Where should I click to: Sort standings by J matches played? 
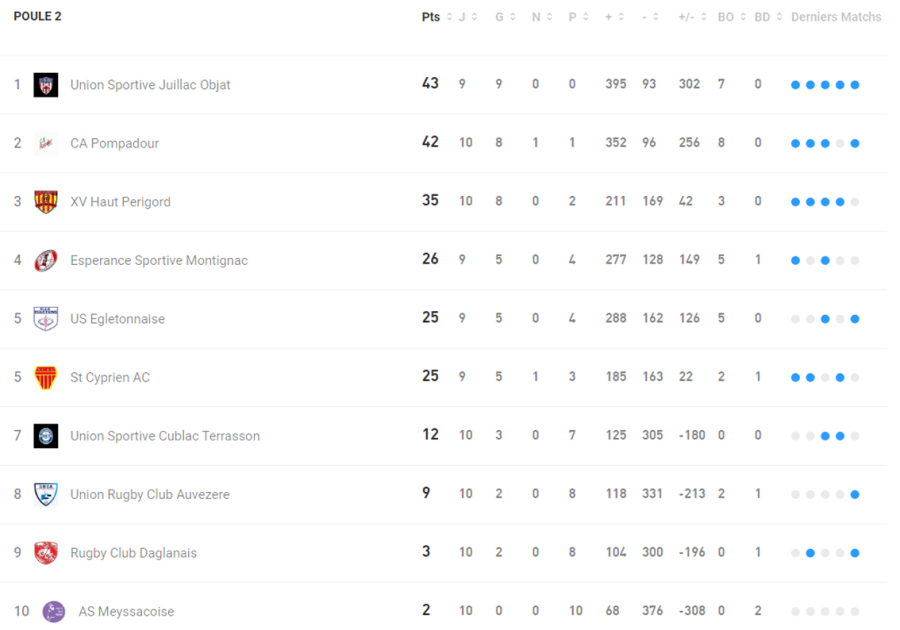click(468, 17)
